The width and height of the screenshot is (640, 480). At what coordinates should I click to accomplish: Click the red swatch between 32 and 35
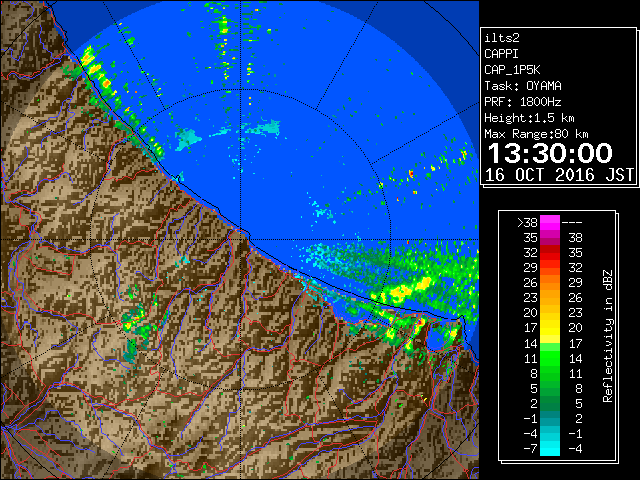(x=550, y=253)
